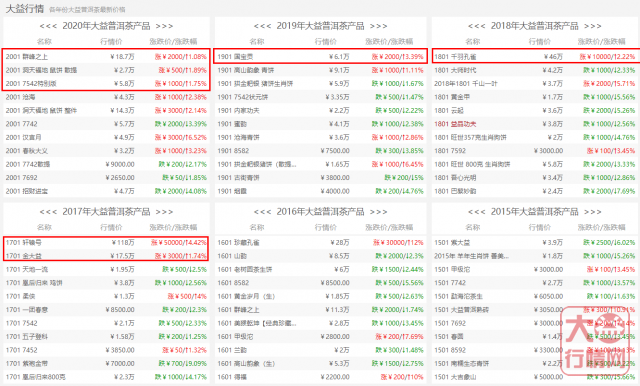Select the 1601 8582 product row
The height and width of the screenshot is (386, 640).
(320, 283)
